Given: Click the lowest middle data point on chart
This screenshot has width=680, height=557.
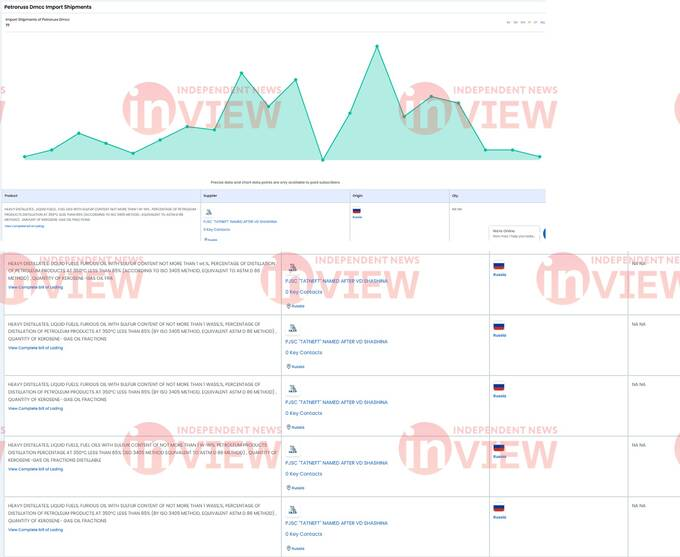Looking at the screenshot, I should click(322, 159).
